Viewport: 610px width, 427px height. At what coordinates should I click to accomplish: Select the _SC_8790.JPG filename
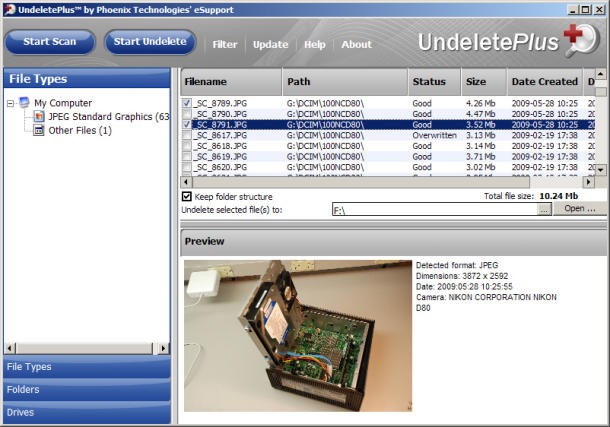[221, 114]
